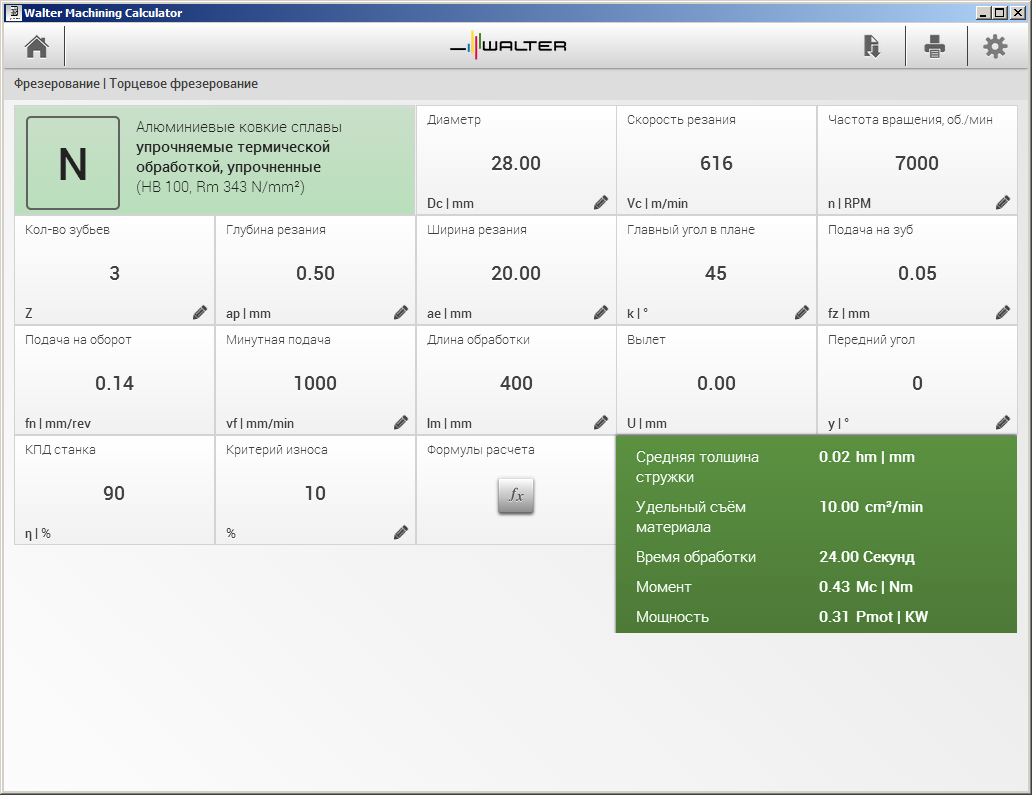
Task: Edit Критерий износа percent pencil icon
Action: point(401,532)
